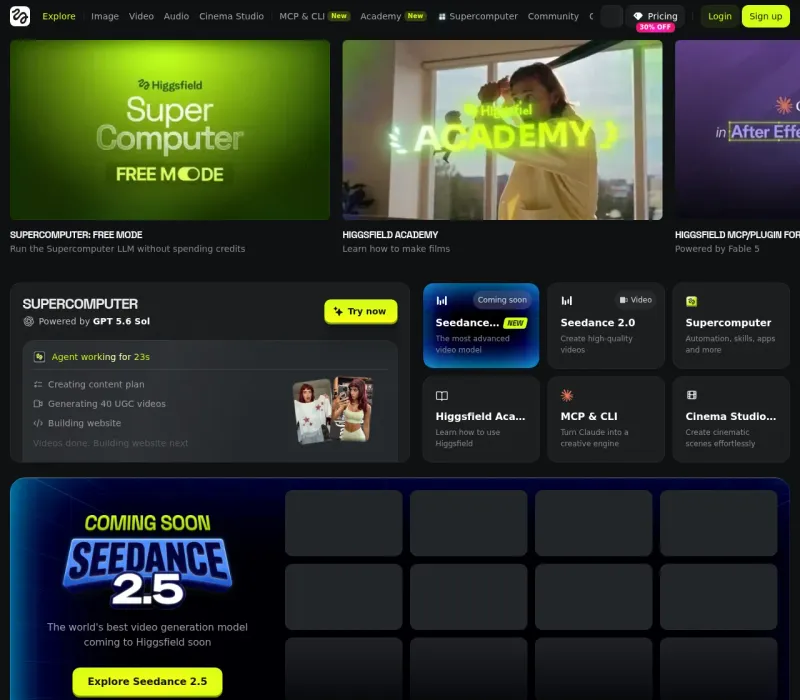Click 'Agent working for 23s' text
This screenshot has width=800, height=700.
[101, 357]
